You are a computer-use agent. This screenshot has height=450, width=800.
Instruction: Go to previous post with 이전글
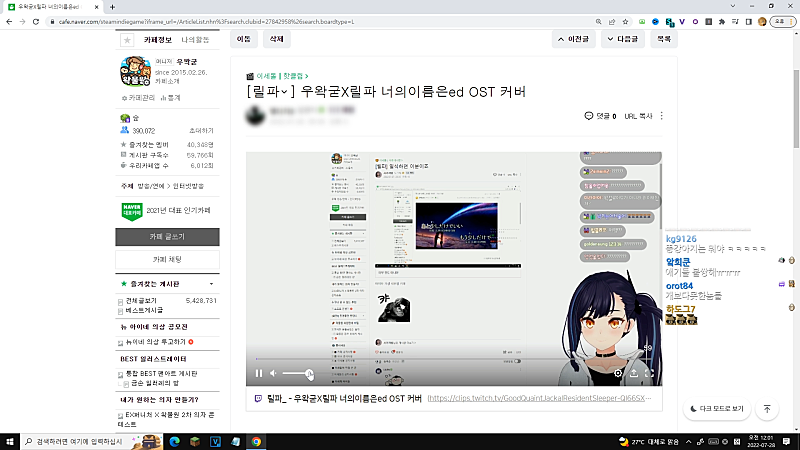[573, 39]
